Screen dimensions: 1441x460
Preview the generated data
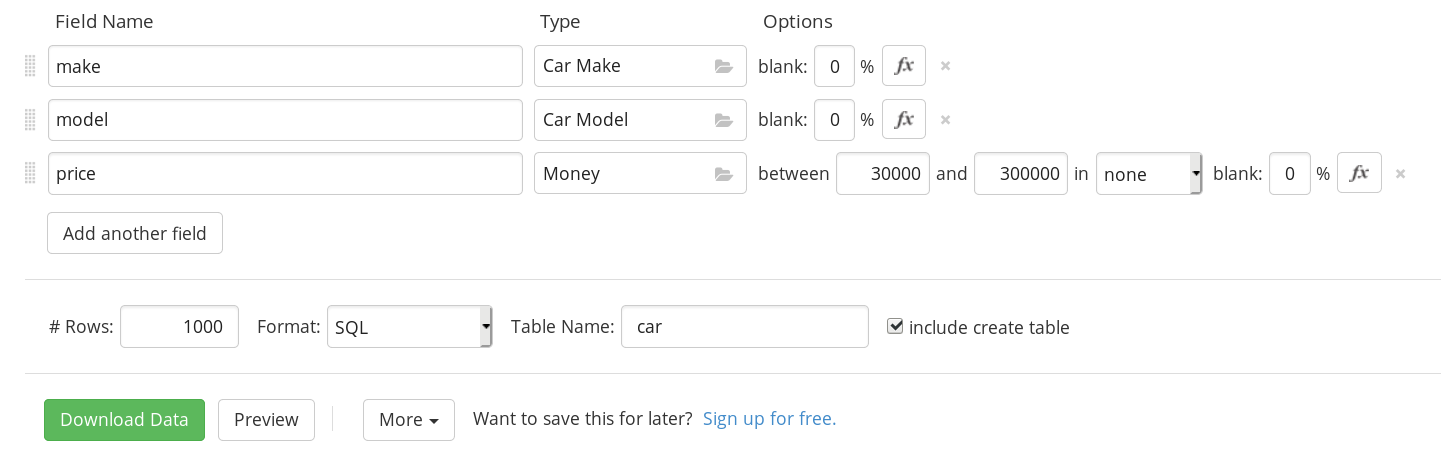(x=266, y=420)
